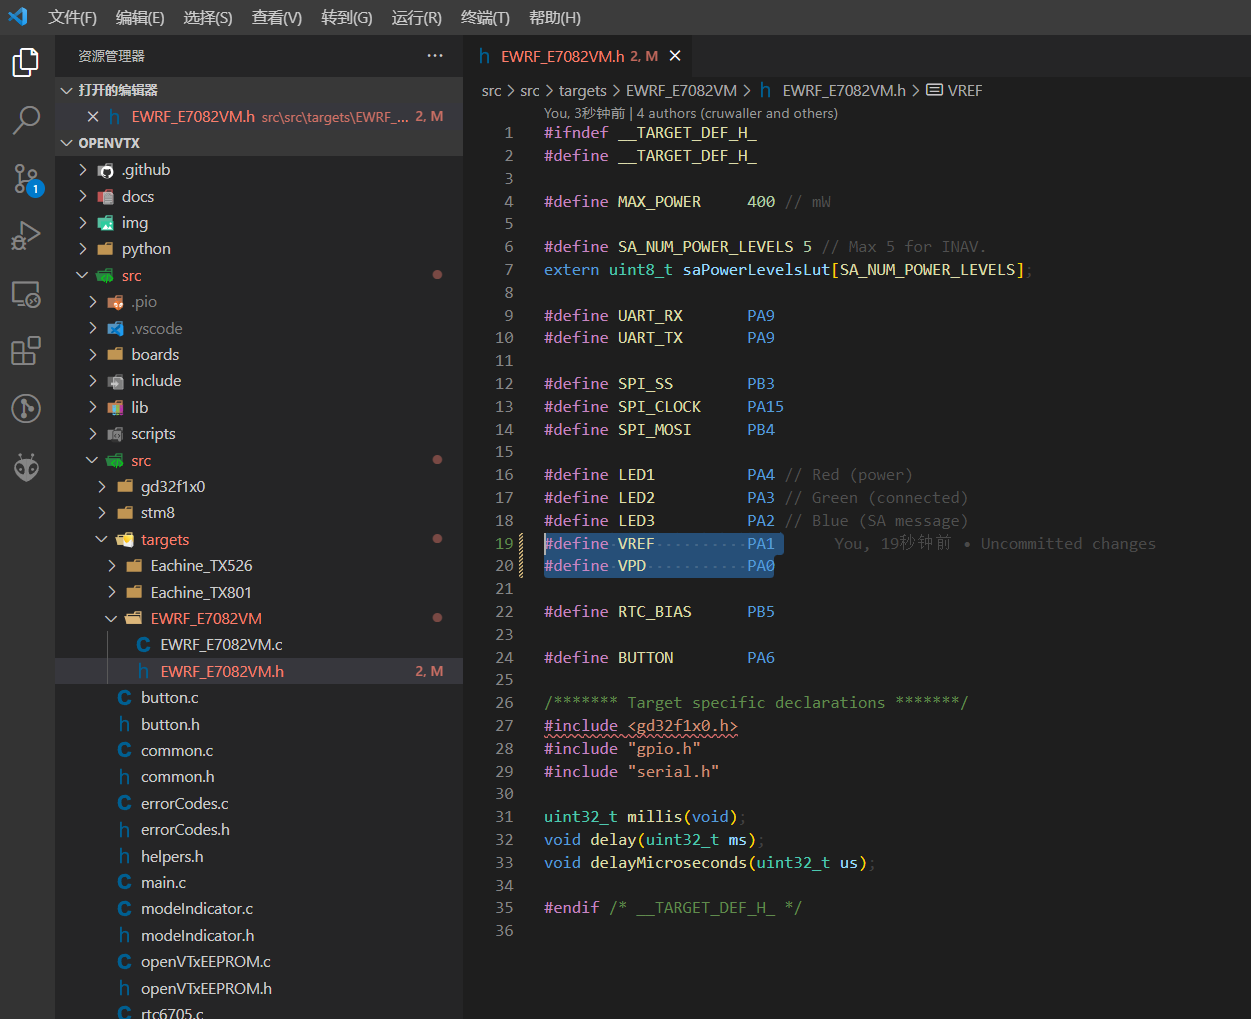Open the Explorer view in activity bar
The height and width of the screenshot is (1019, 1251).
[26, 63]
